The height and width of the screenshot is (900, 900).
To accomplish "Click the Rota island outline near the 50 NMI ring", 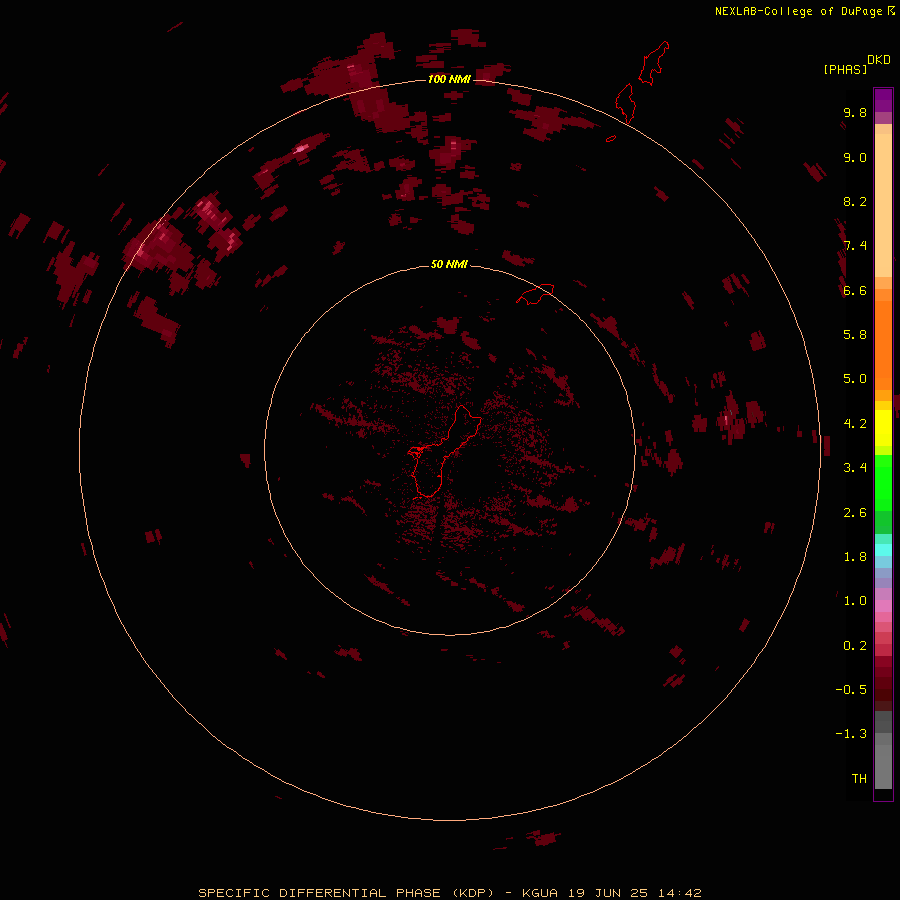I will (535, 294).
